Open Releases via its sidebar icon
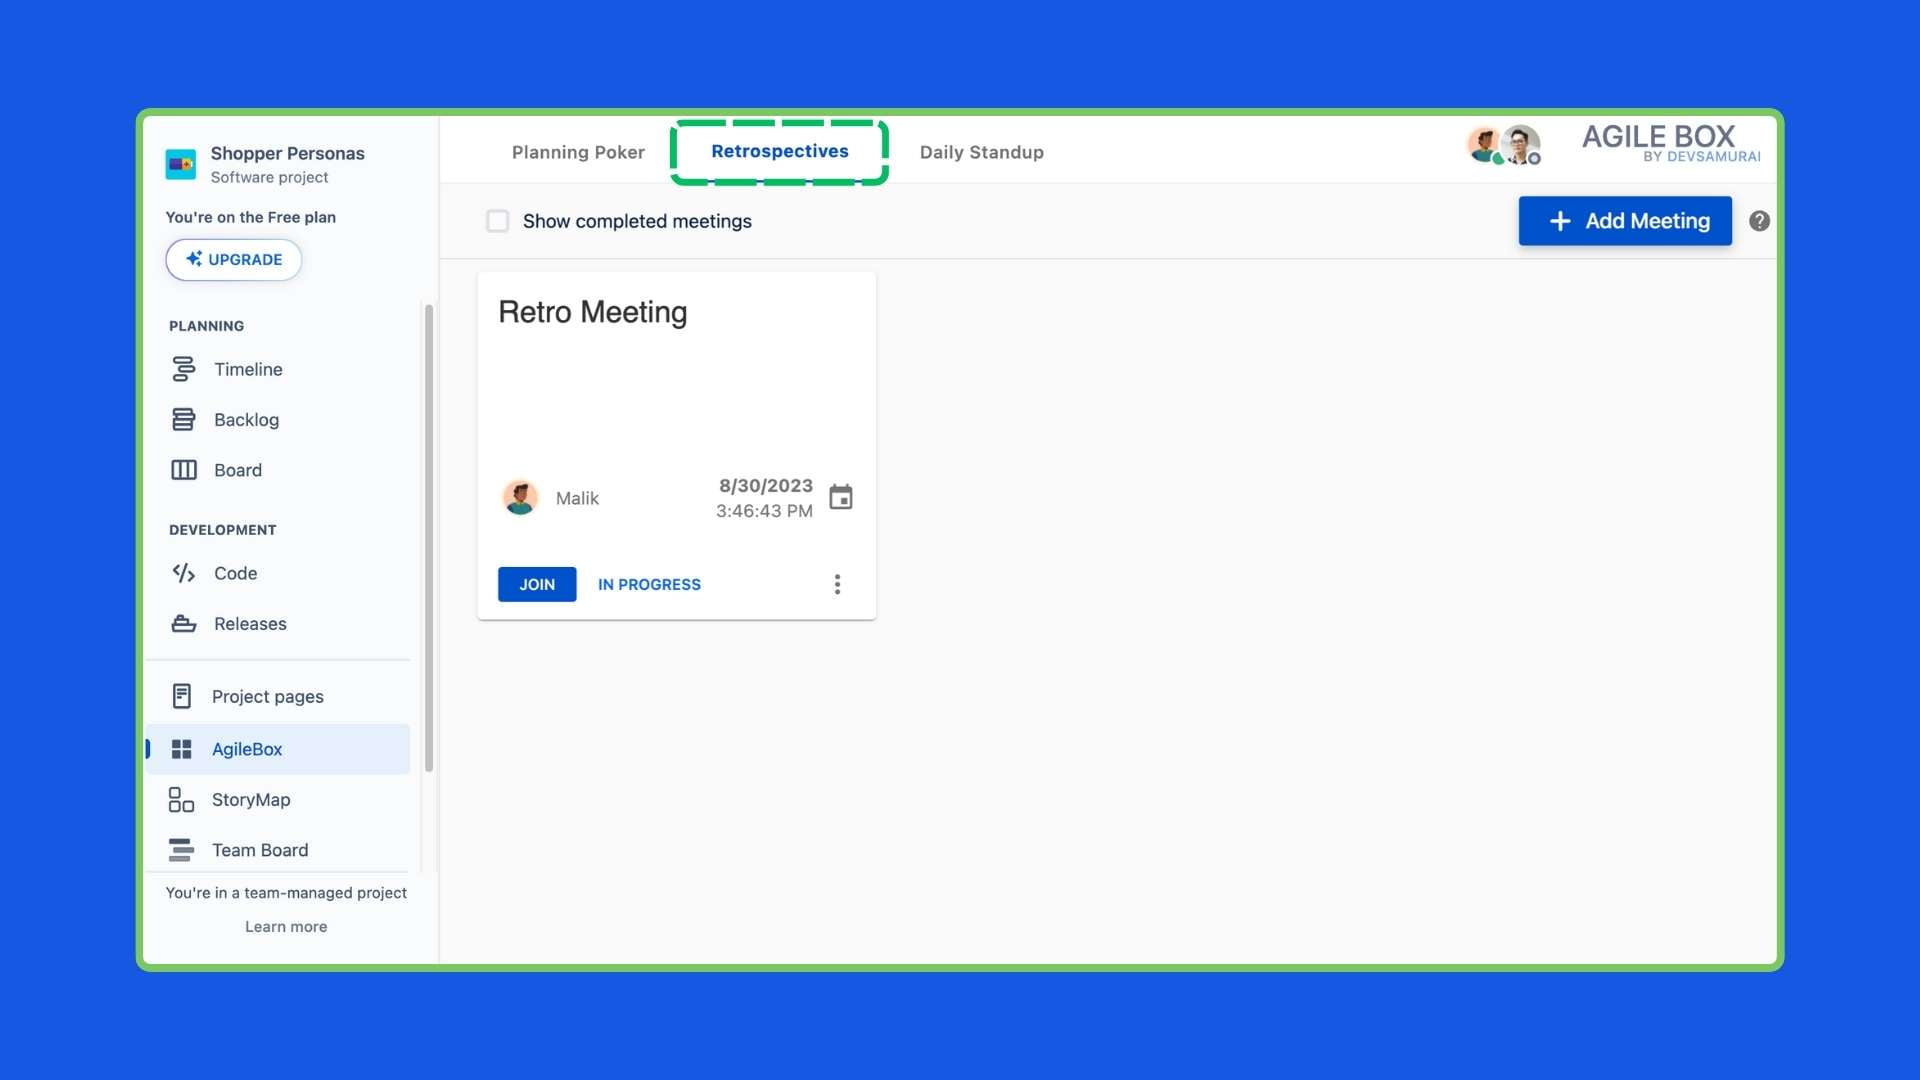Viewport: 1920px width, 1080px height. pos(184,623)
